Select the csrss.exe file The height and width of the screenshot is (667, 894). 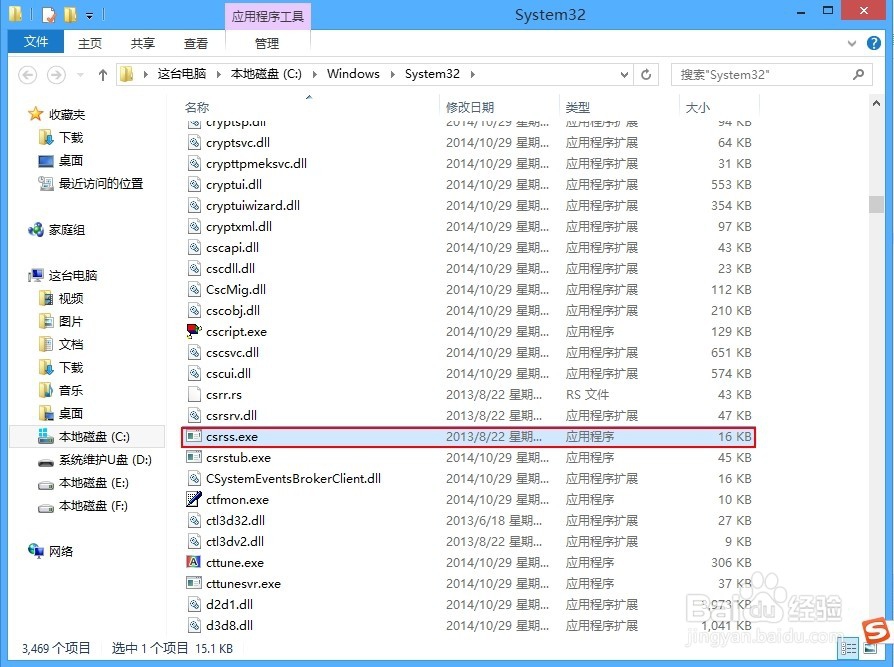[x=469, y=437]
